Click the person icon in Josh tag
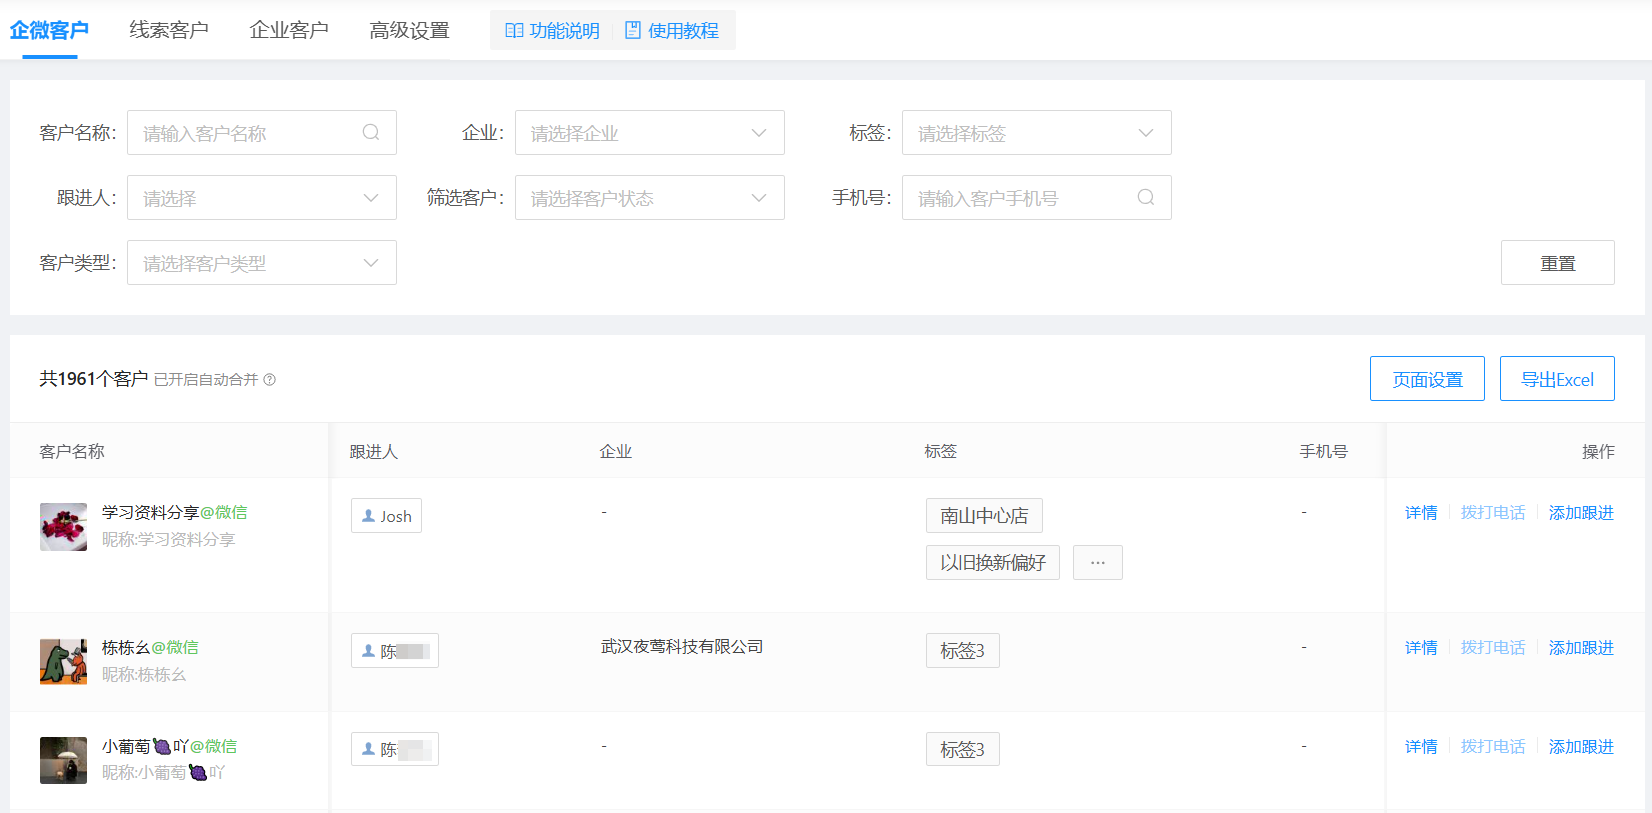Screen dimensions: 1652x813 (x=368, y=516)
